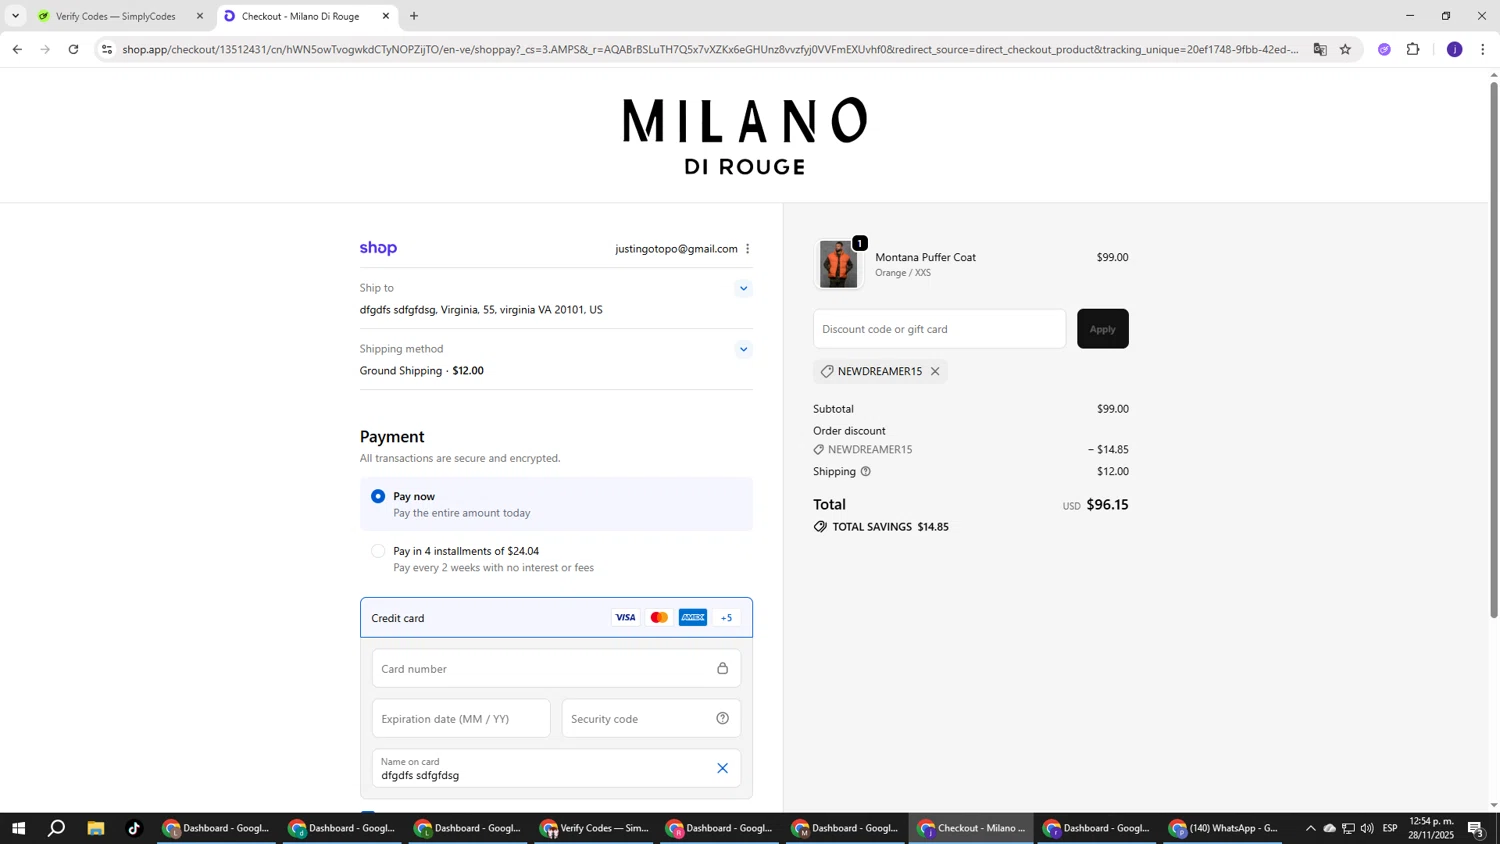Translate this page icon
This screenshot has width=1500, height=844.
1320,49
